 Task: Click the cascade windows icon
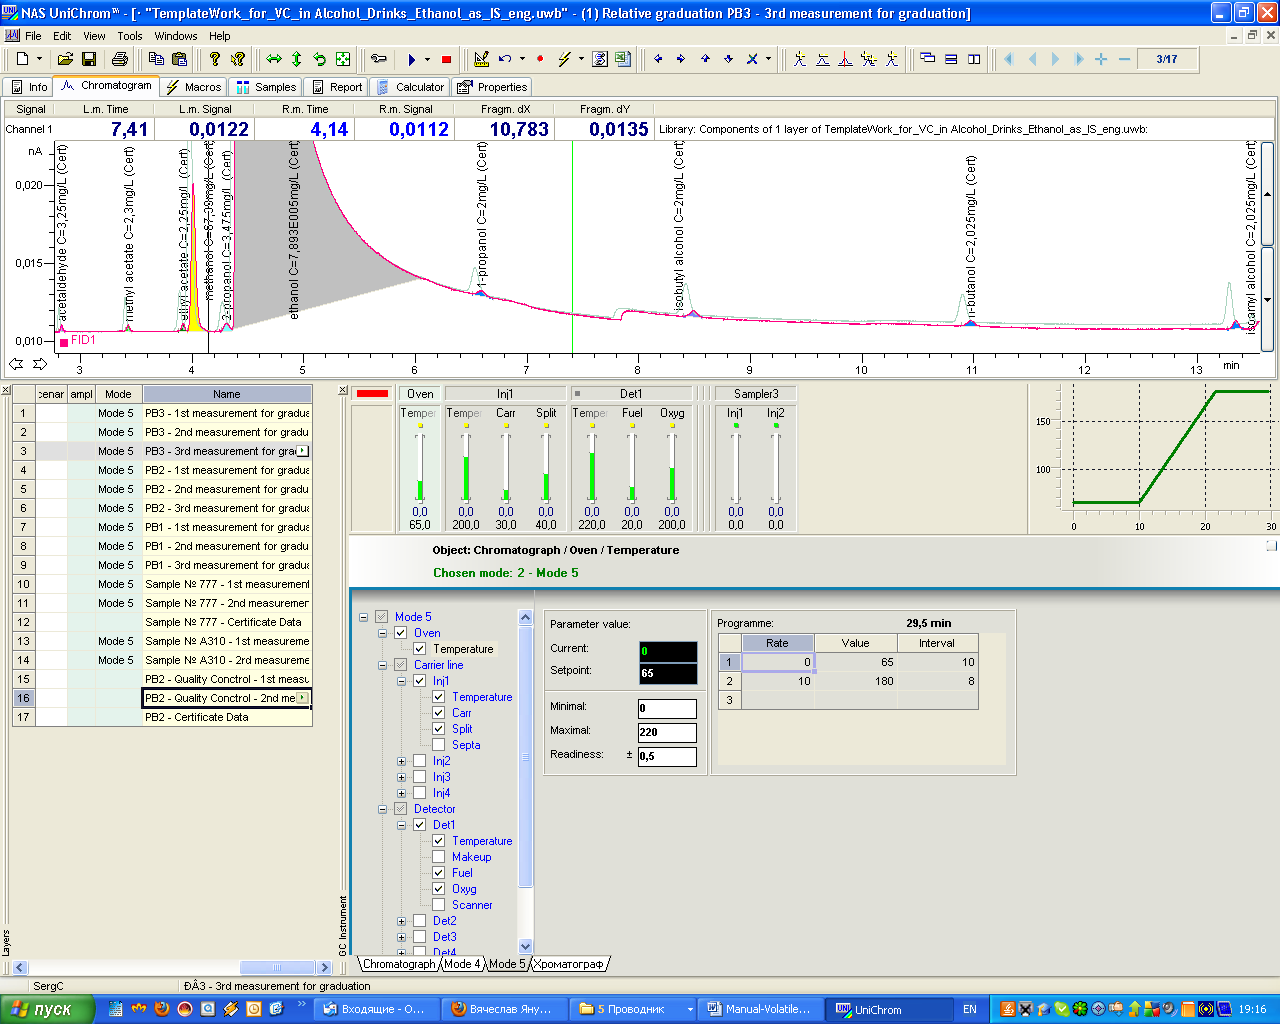(927, 59)
